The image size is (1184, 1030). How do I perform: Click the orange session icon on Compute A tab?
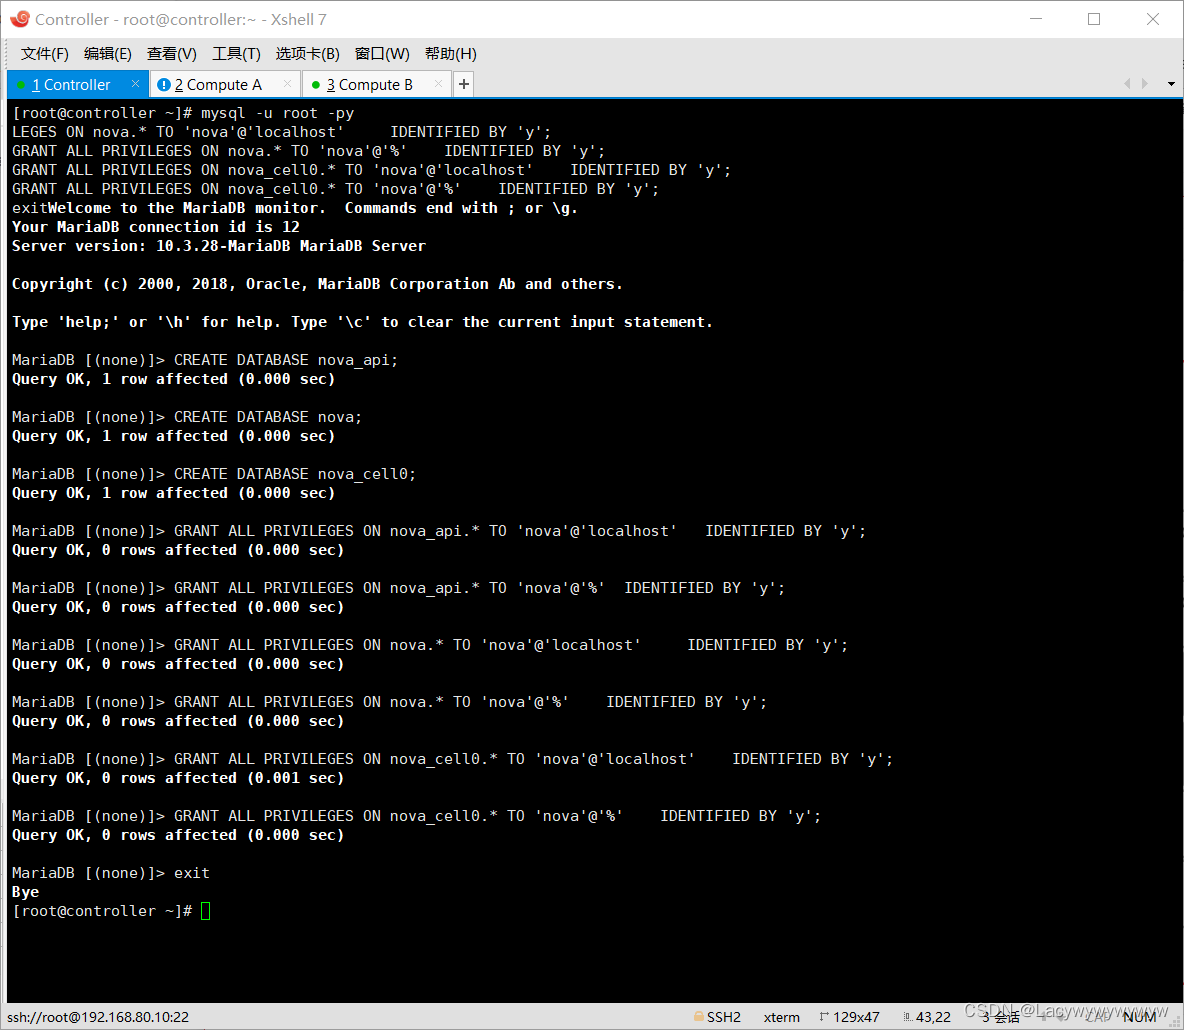pos(163,84)
